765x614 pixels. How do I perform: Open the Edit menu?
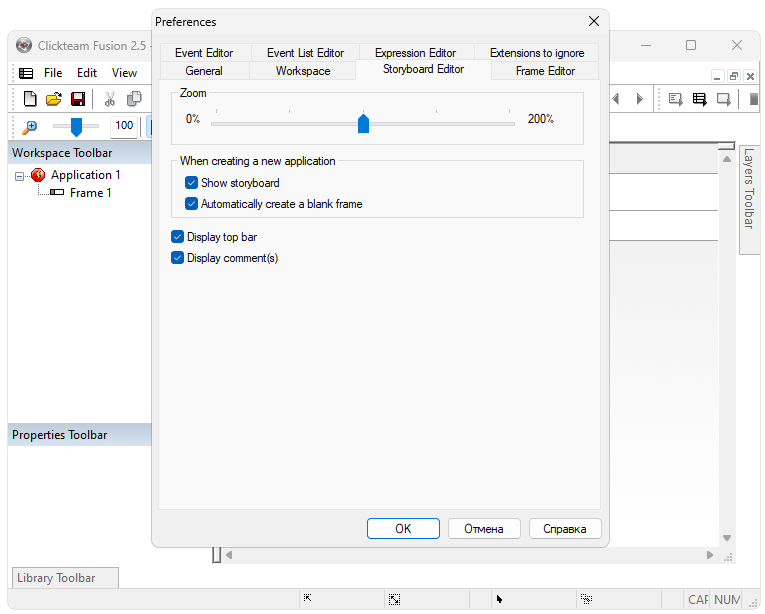pos(87,73)
